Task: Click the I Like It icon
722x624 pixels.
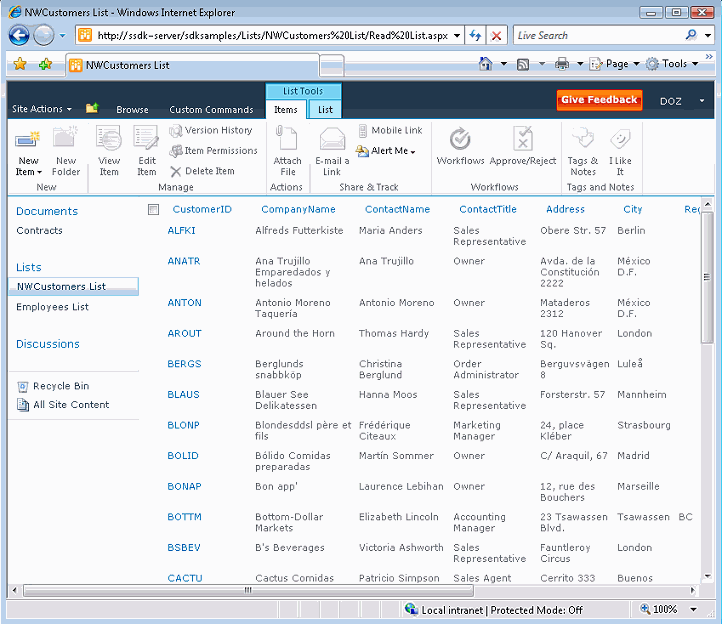Action: [x=620, y=139]
